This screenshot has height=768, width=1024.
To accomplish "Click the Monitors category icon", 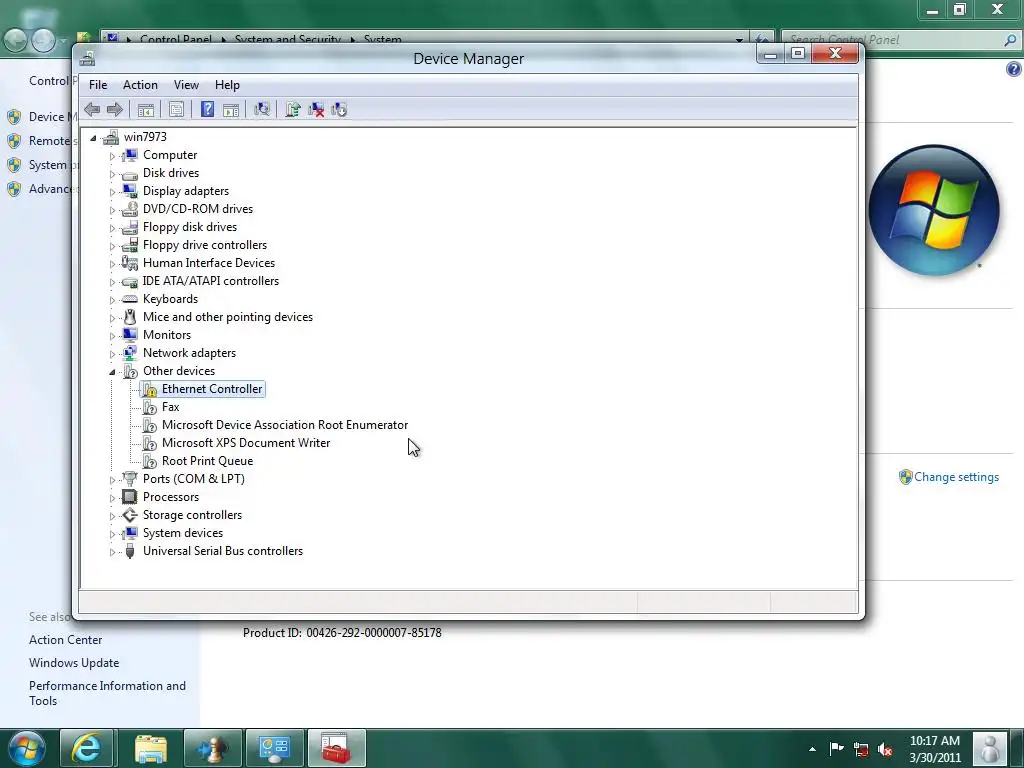I will pos(130,335).
